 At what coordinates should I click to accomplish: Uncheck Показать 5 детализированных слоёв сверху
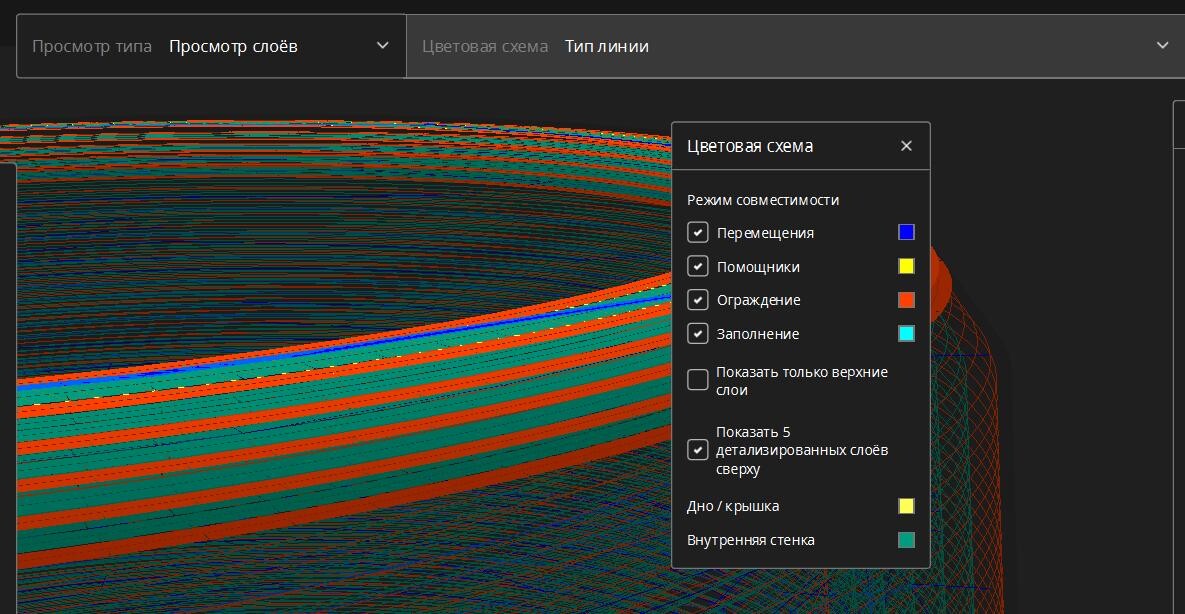point(698,450)
